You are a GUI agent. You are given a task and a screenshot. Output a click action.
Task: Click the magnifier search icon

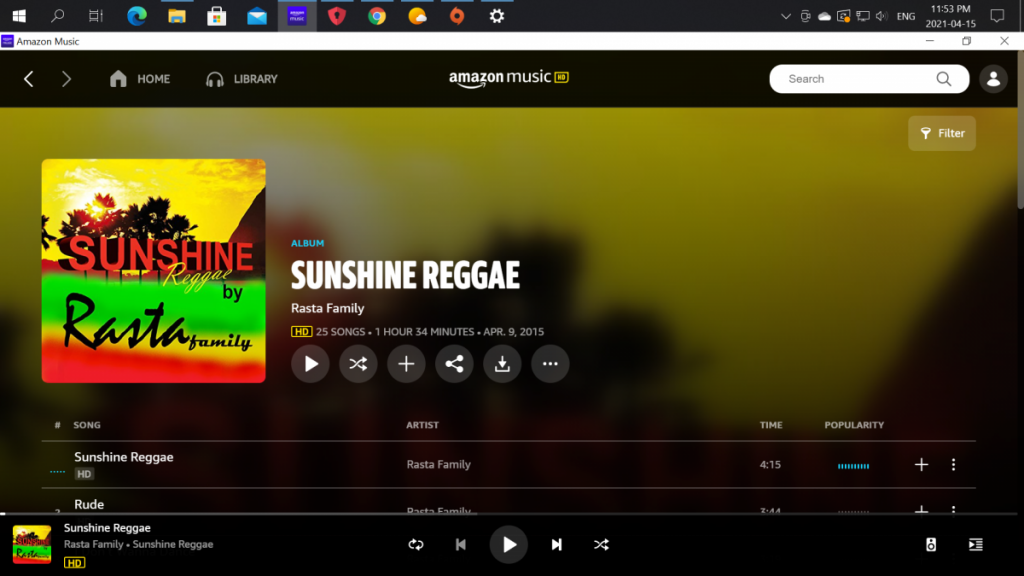coord(944,79)
